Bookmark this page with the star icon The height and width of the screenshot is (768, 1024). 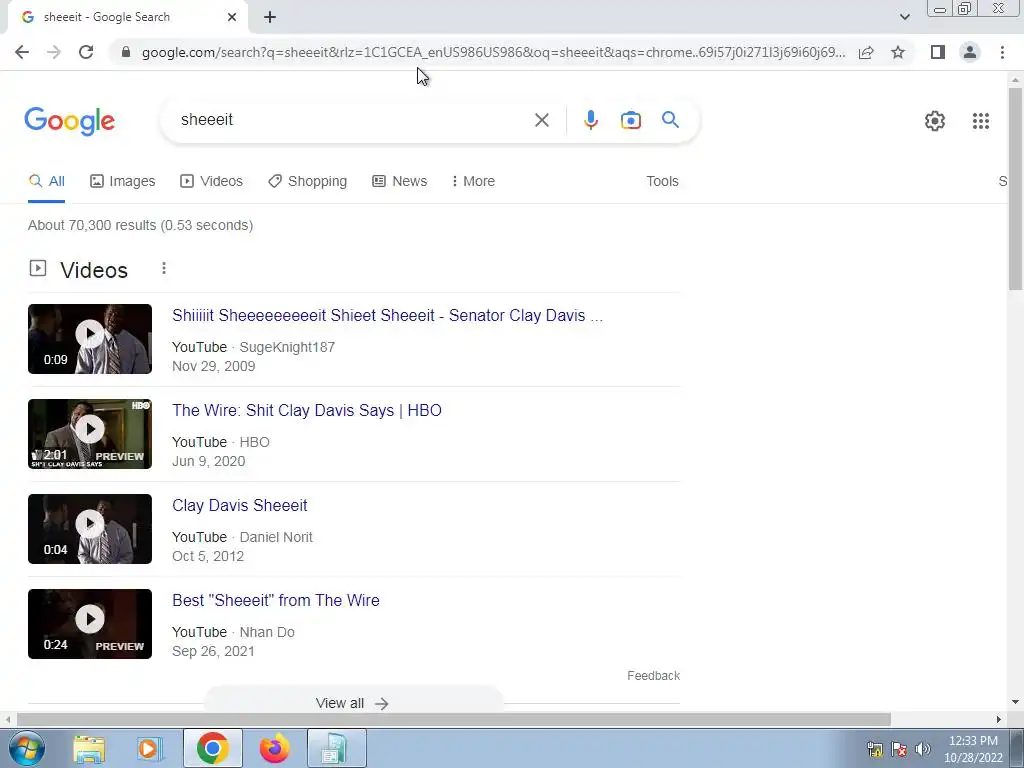[x=898, y=52]
